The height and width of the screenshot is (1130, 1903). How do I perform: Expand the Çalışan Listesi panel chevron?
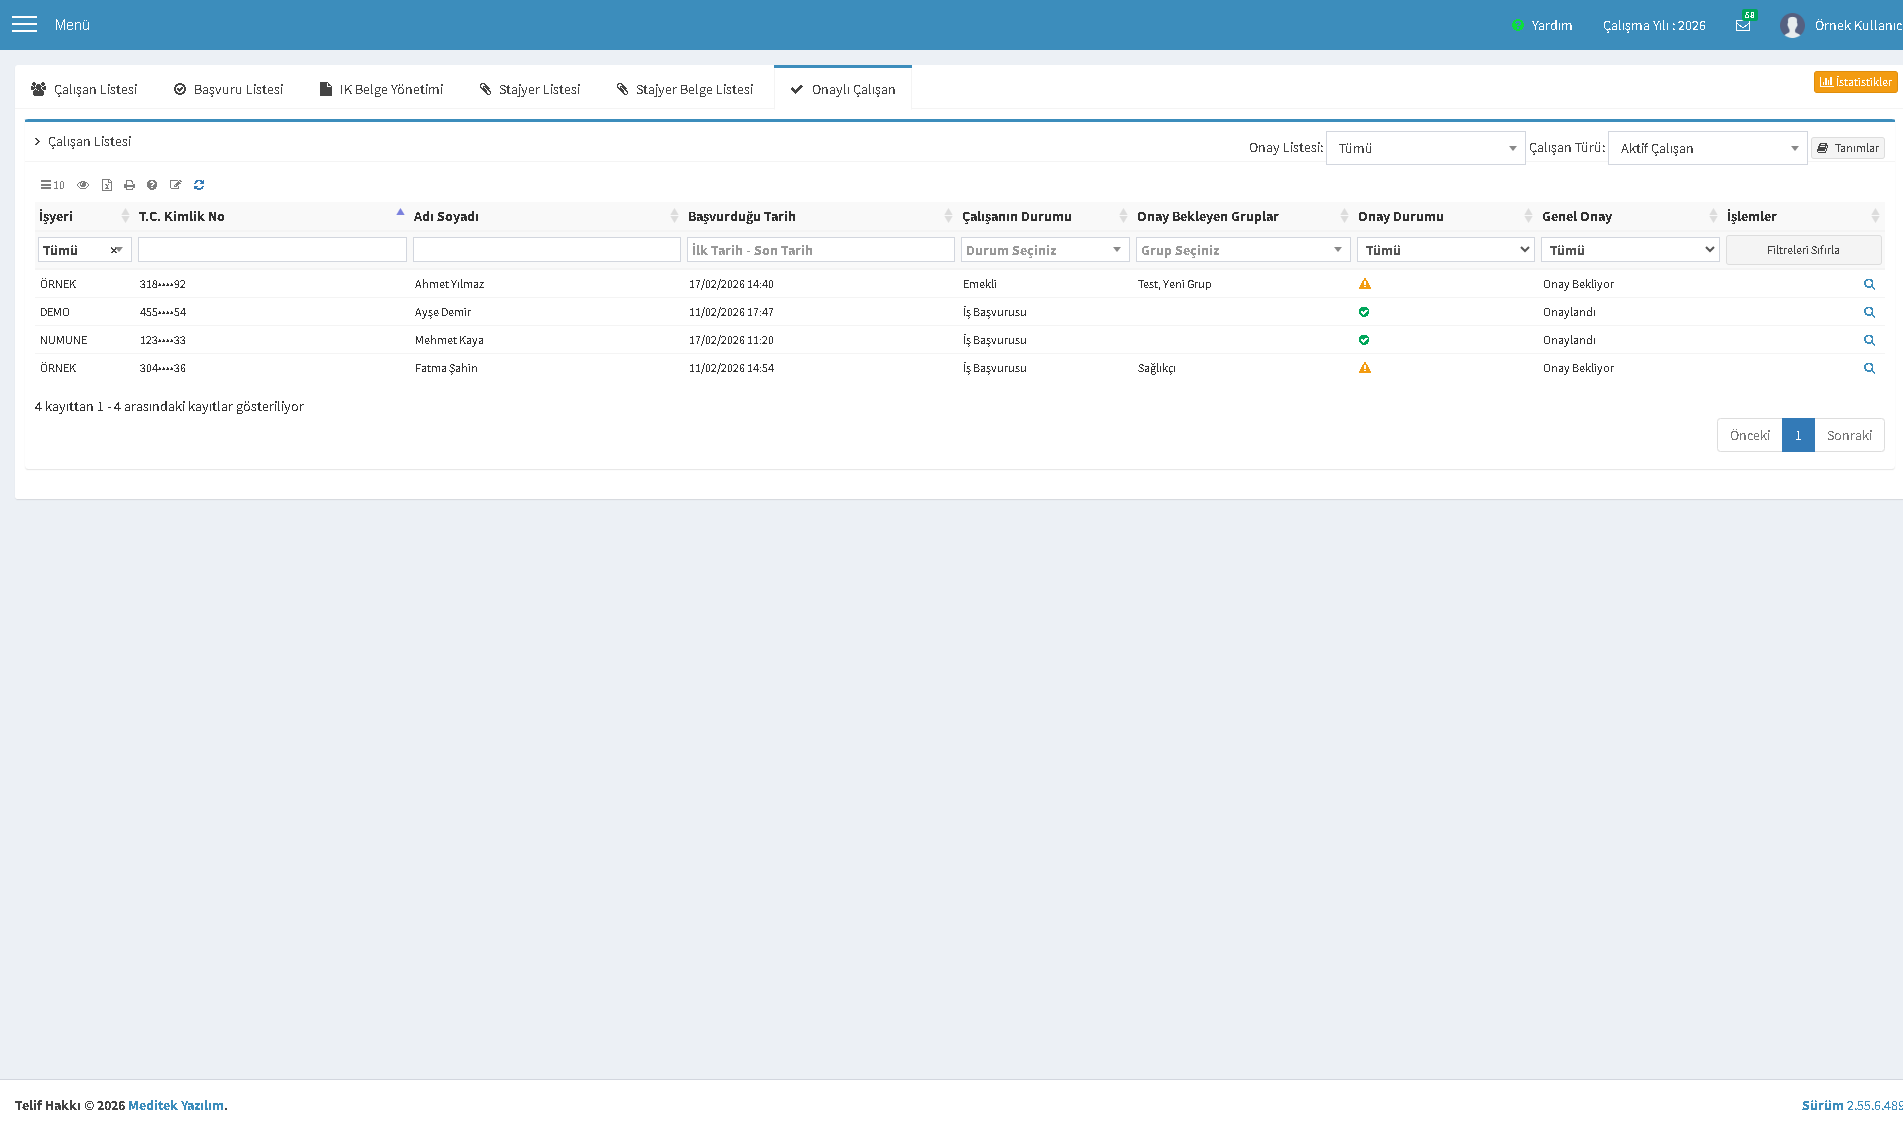37,142
